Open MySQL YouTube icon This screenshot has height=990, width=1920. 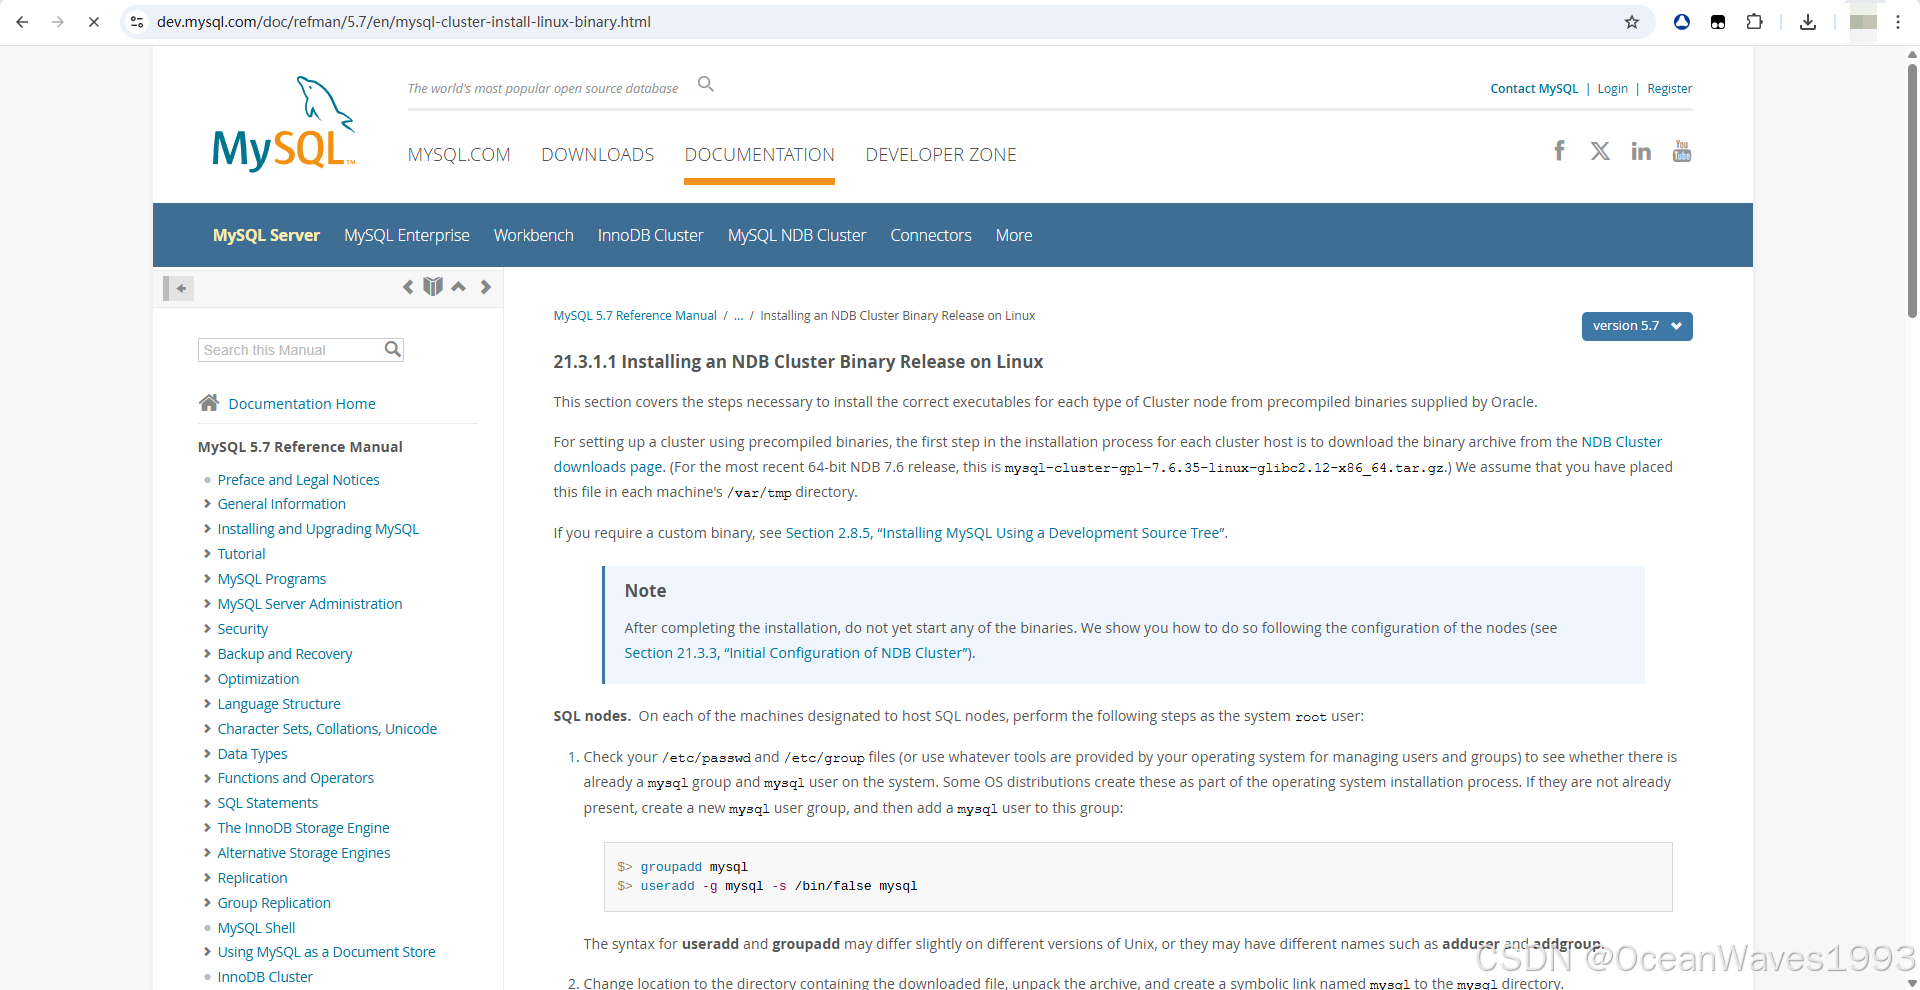tap(1682, 151)
